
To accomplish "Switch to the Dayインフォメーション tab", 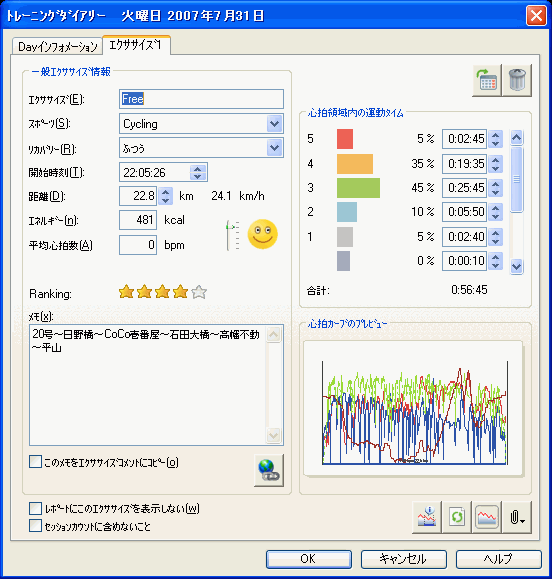I will point(57,47).
